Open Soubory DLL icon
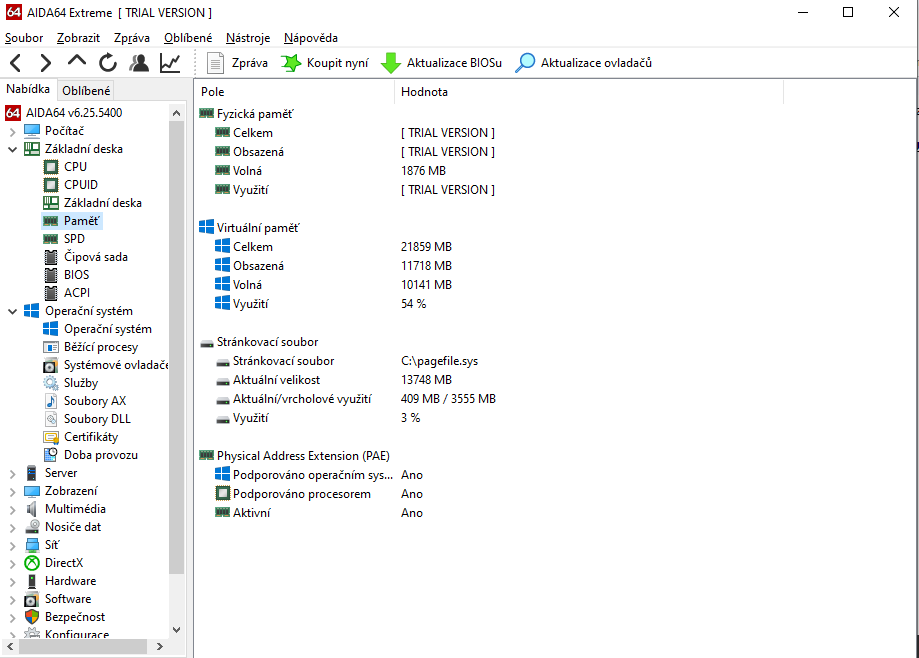 click(x=51, y=420)
